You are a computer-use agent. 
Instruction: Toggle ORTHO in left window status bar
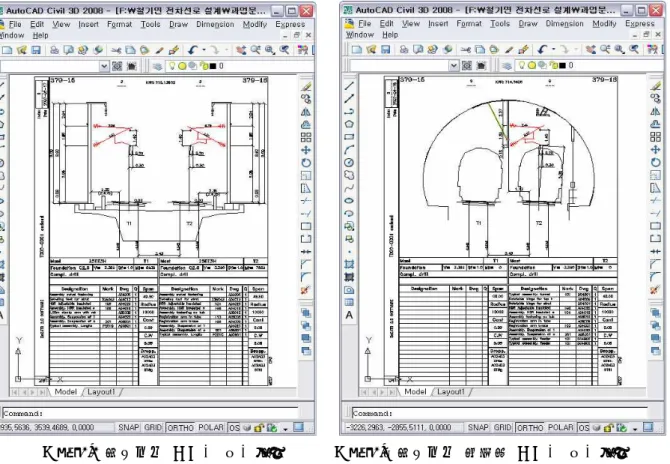(x=180, y=427)
